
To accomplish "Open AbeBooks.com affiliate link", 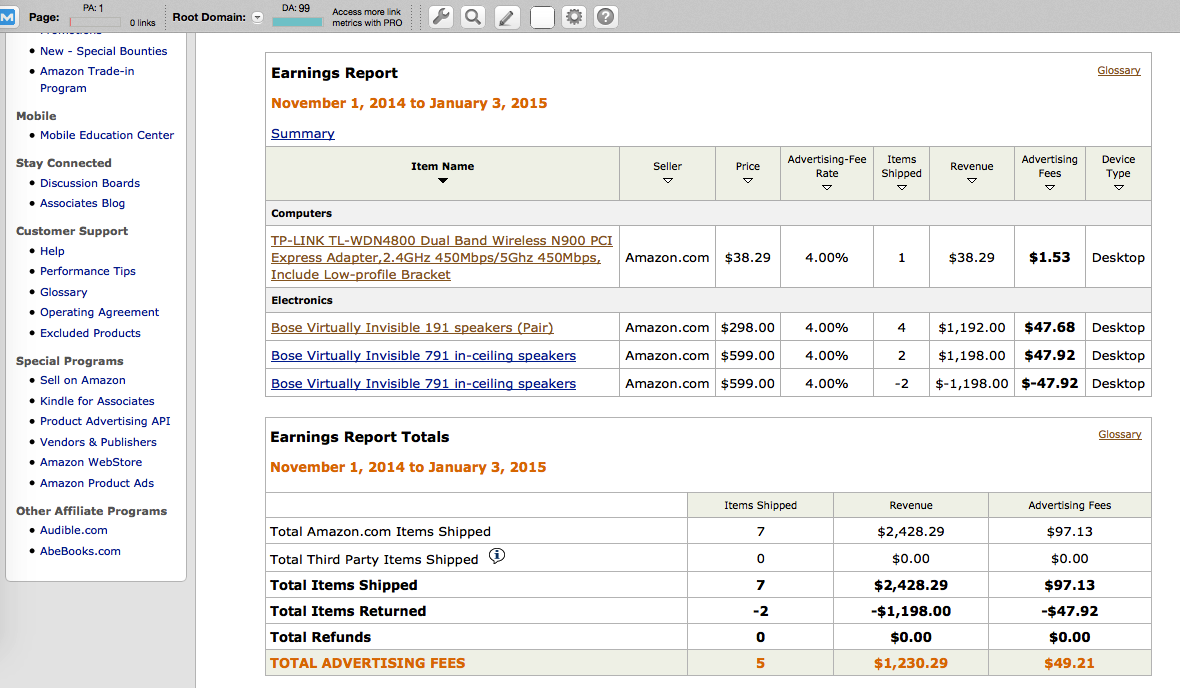I will [x=80, y=551].
